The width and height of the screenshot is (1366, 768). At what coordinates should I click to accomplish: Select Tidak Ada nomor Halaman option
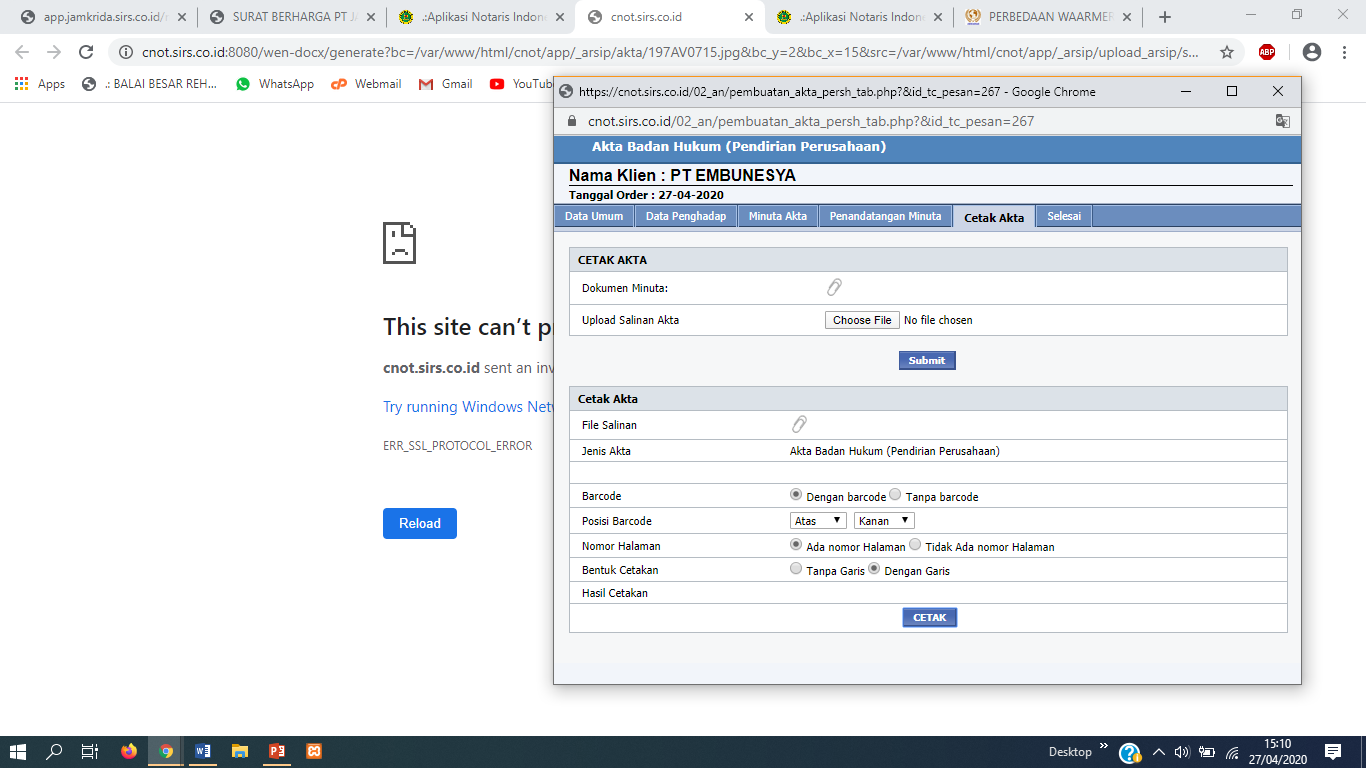[915, 545]
